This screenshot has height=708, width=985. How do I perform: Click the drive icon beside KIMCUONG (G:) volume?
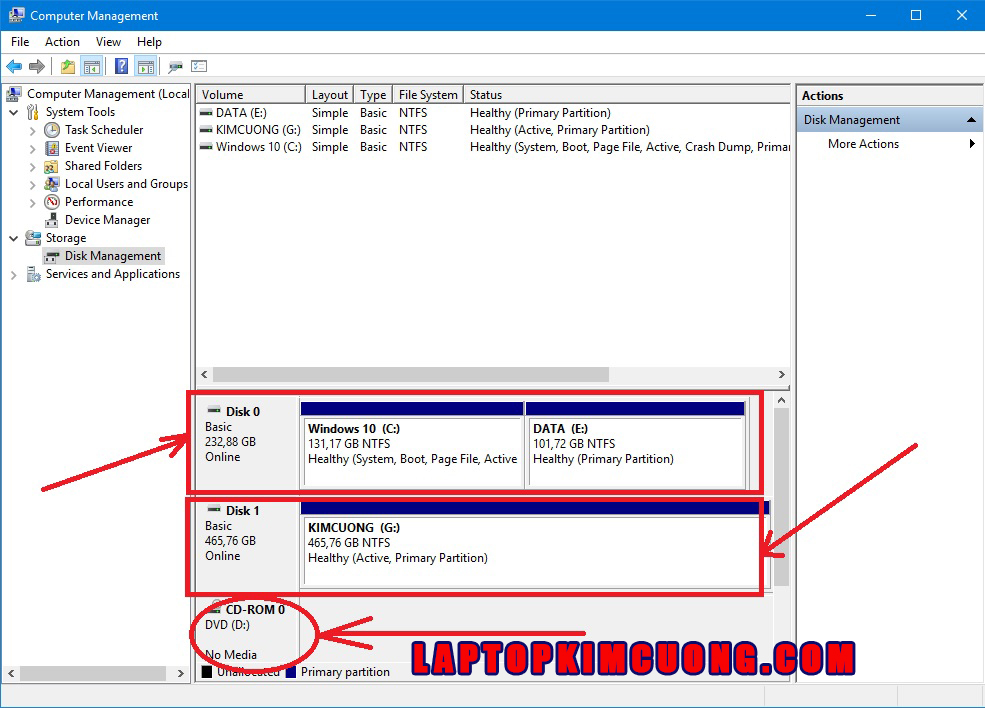[x=206, y=130]
